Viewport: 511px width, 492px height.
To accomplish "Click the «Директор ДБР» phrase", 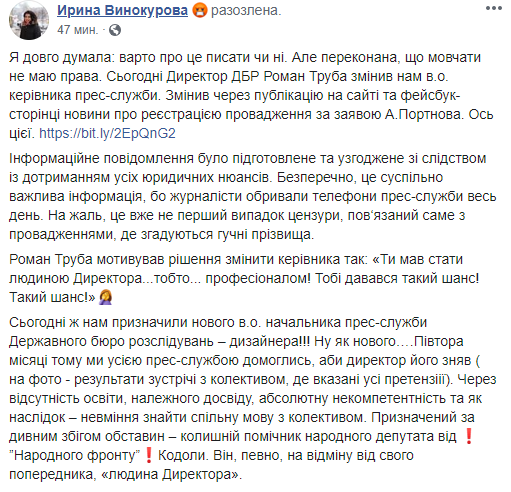I will pyautogui.click(x=213, y=76).
